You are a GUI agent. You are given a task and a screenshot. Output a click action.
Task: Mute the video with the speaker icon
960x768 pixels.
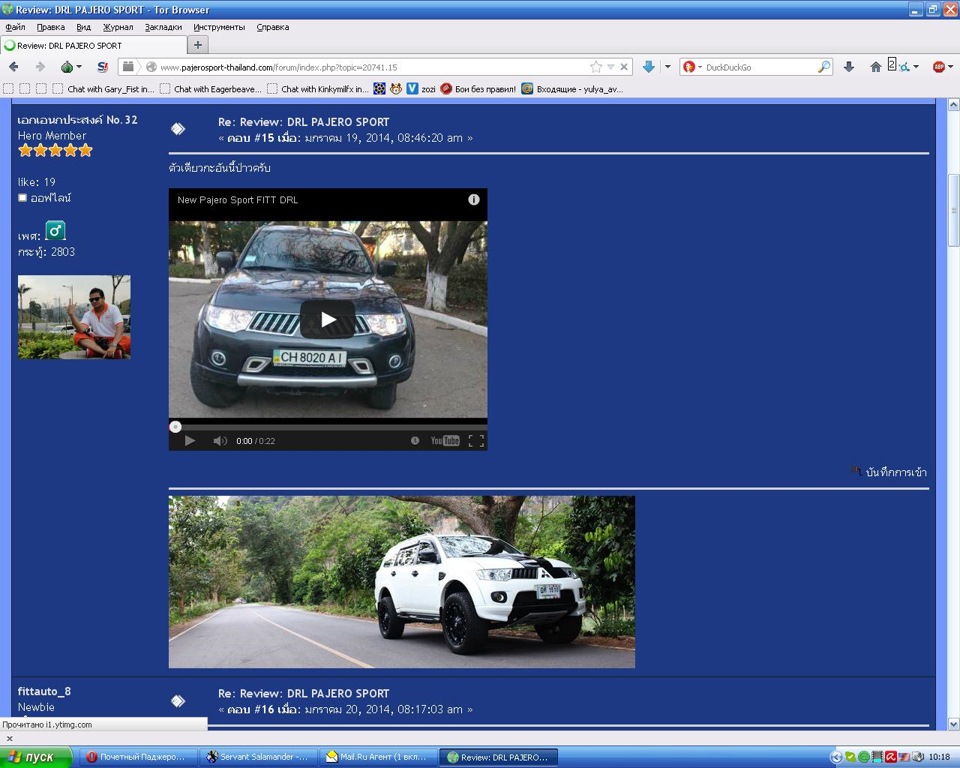219,441
